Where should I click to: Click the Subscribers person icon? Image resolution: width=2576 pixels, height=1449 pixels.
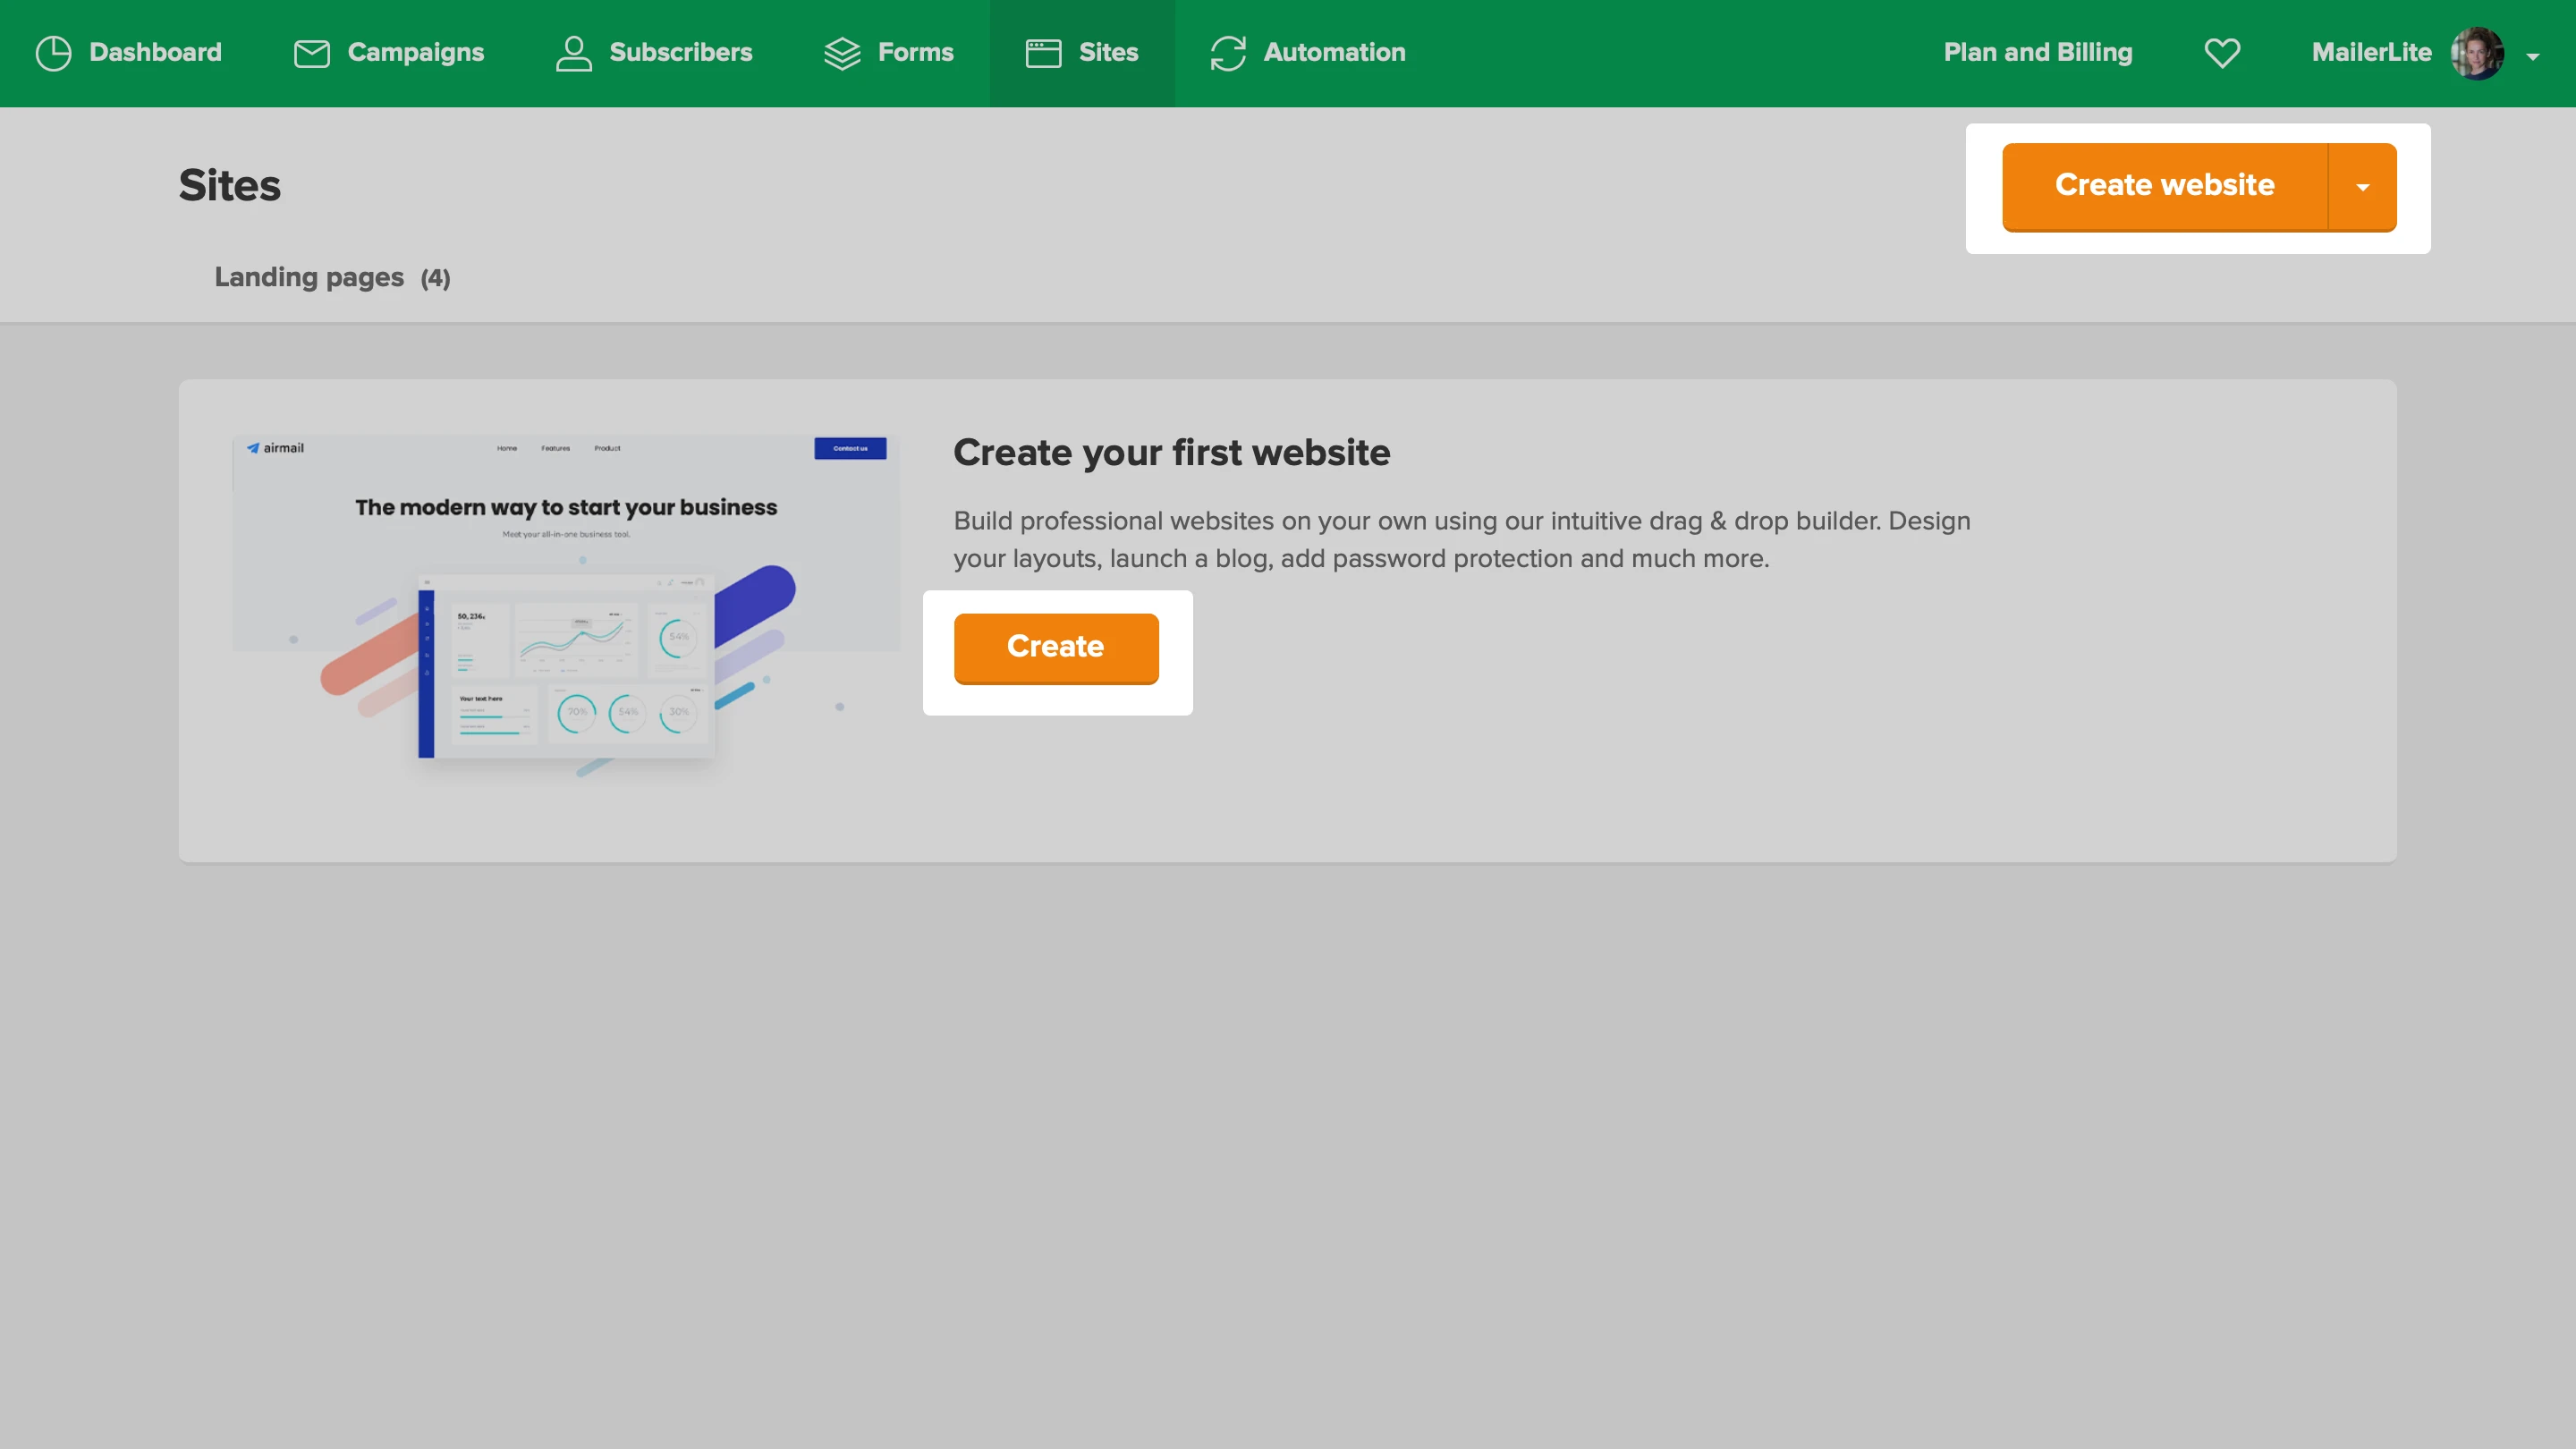573,53
